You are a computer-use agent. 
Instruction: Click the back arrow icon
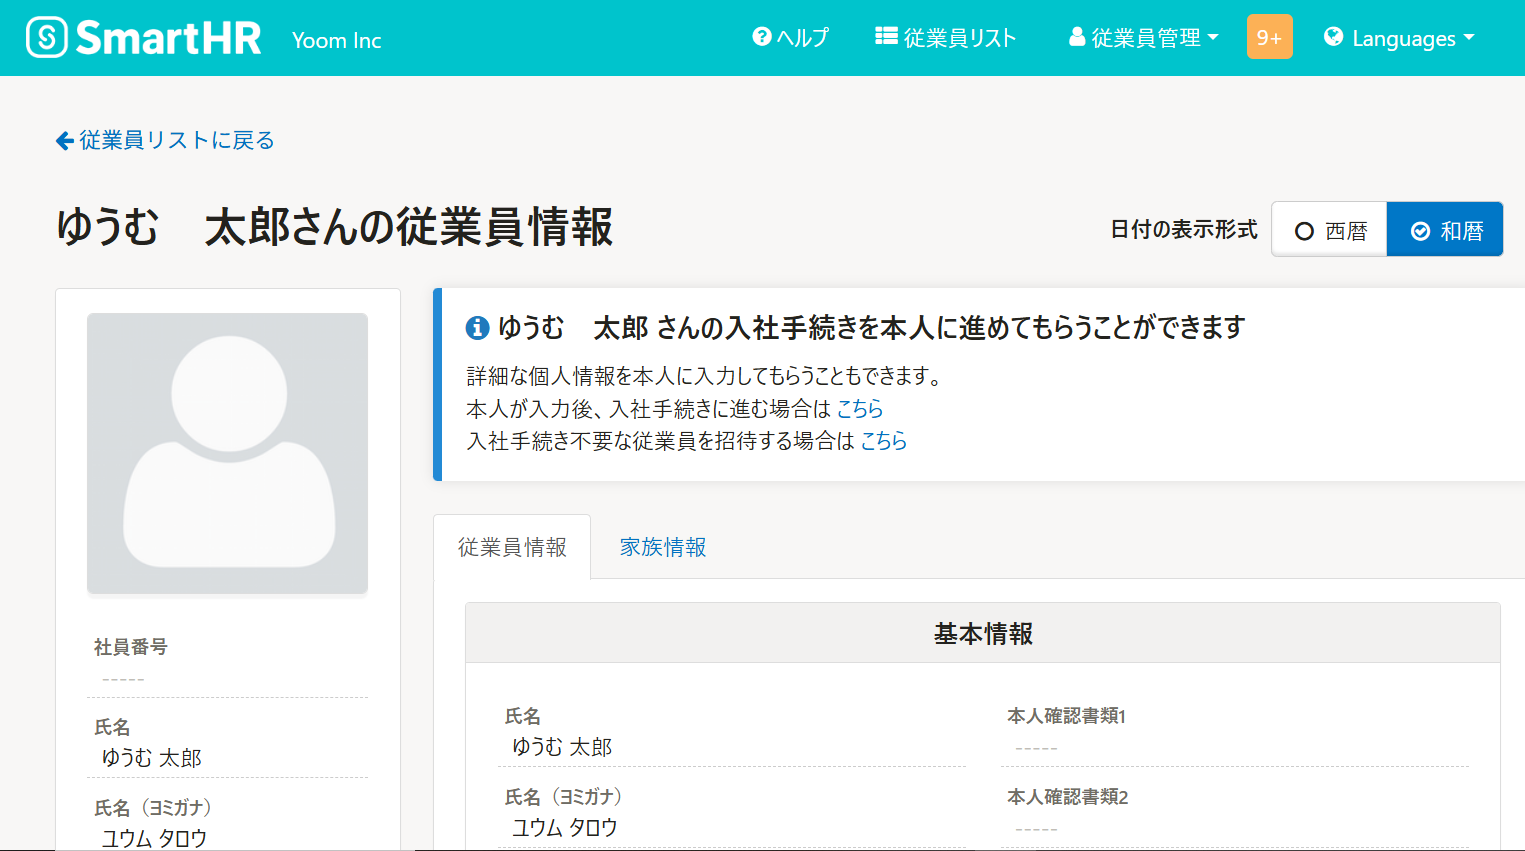pyautogui.click(x=65, y=141)
